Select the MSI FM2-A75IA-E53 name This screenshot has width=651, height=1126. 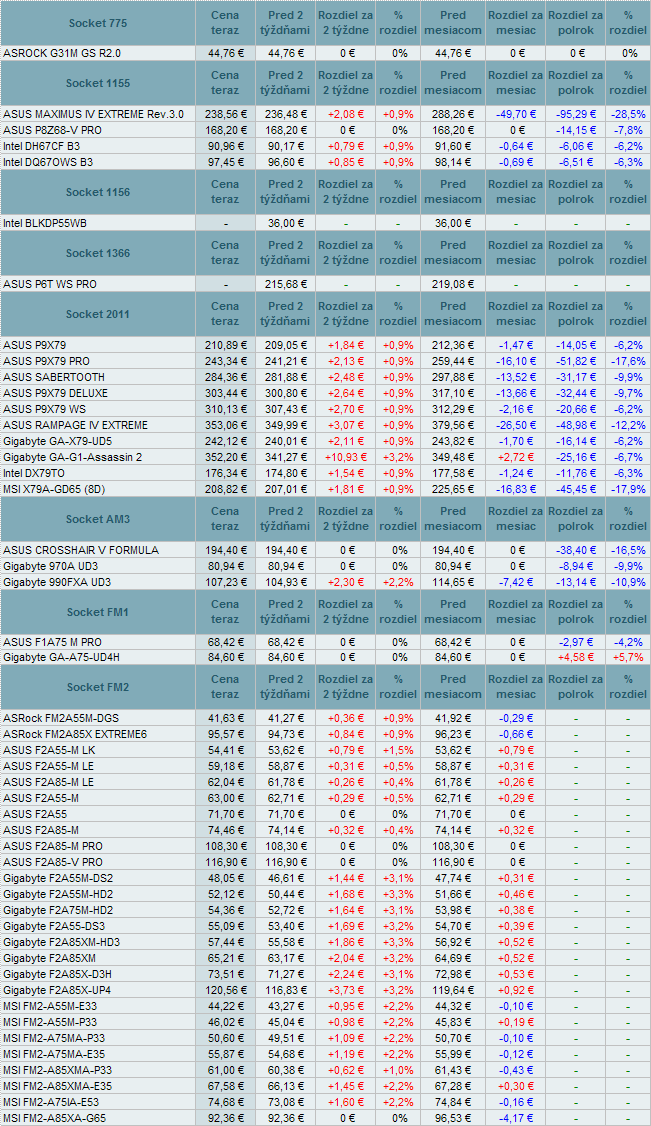[x=52, y=1102]
